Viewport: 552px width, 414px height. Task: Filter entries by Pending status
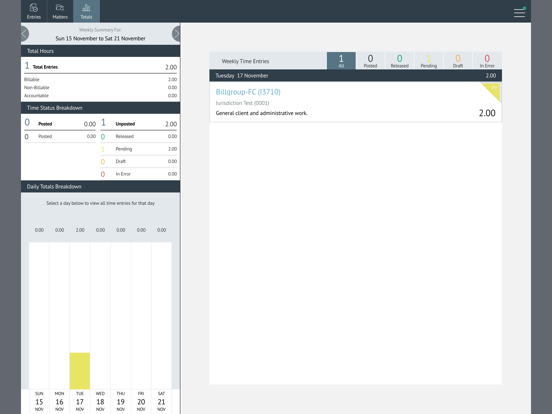tap(429, 61)
